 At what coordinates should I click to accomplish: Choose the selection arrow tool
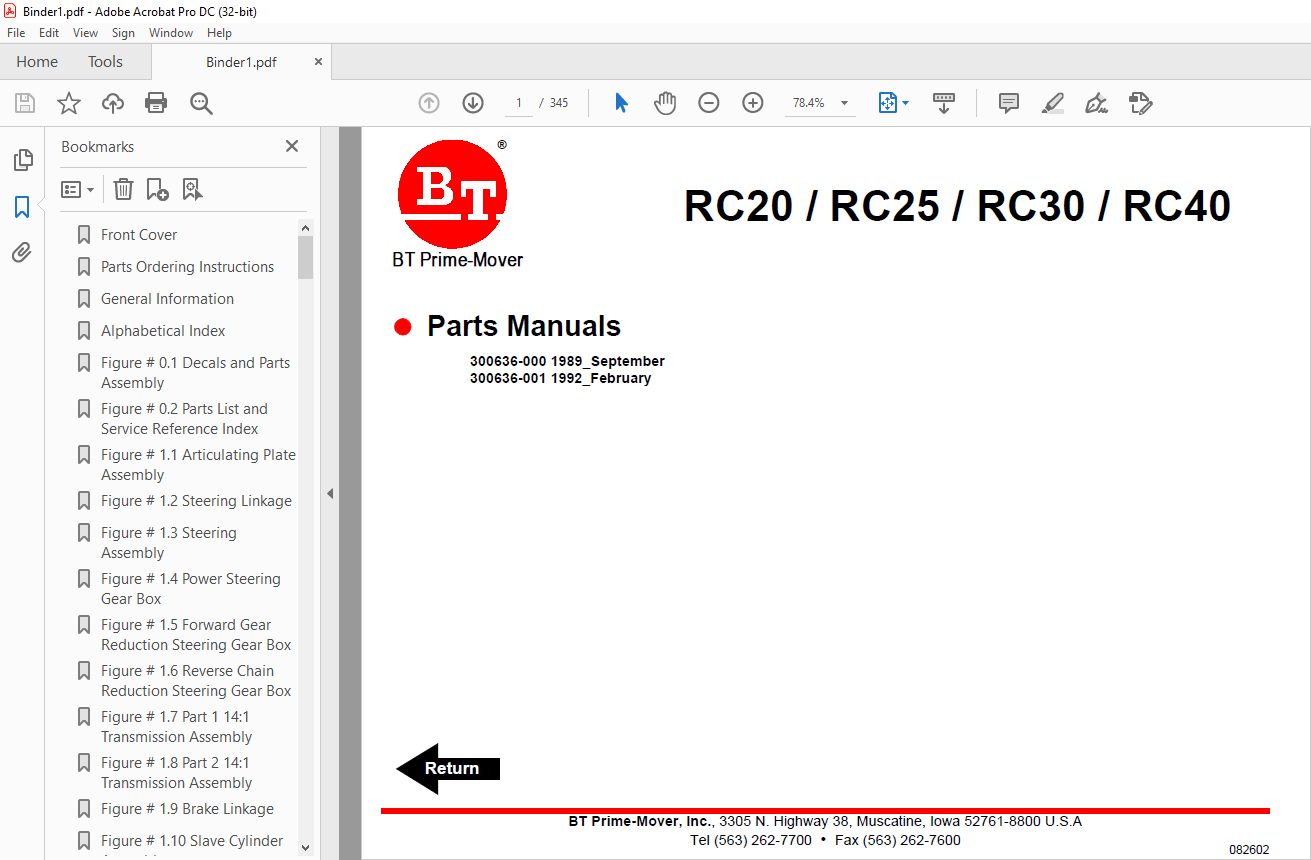[x=621, y=103]
